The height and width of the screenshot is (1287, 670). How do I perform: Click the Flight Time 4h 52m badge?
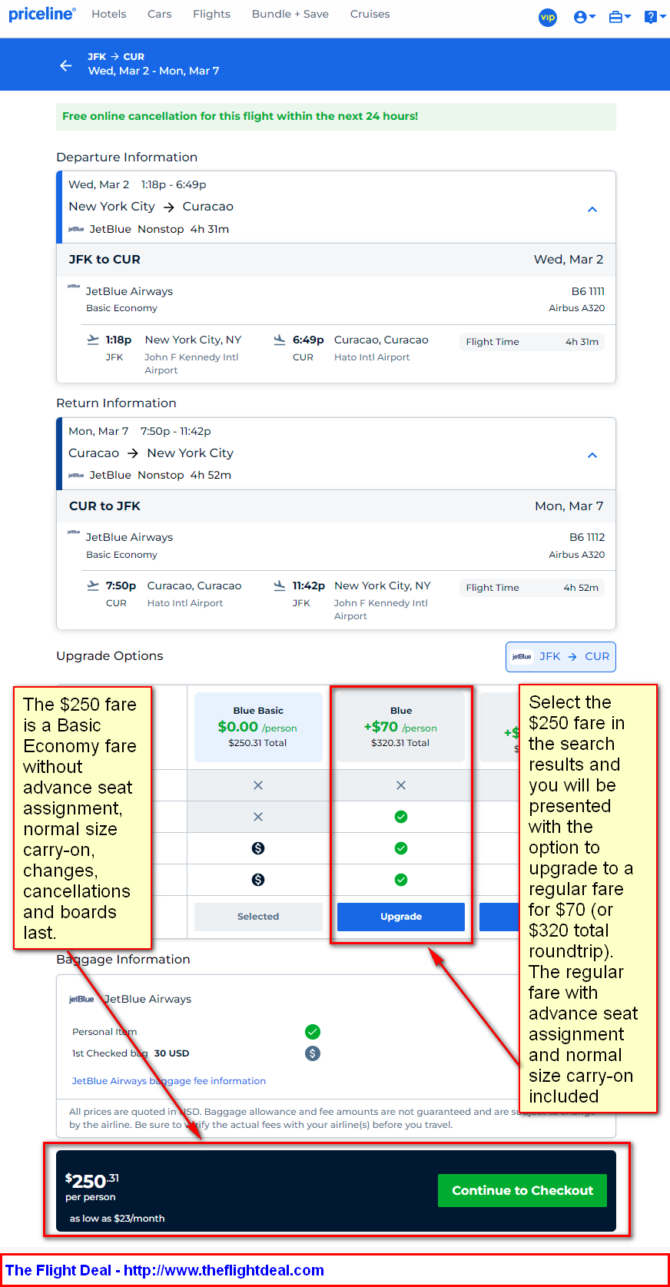tap(532, 588)
